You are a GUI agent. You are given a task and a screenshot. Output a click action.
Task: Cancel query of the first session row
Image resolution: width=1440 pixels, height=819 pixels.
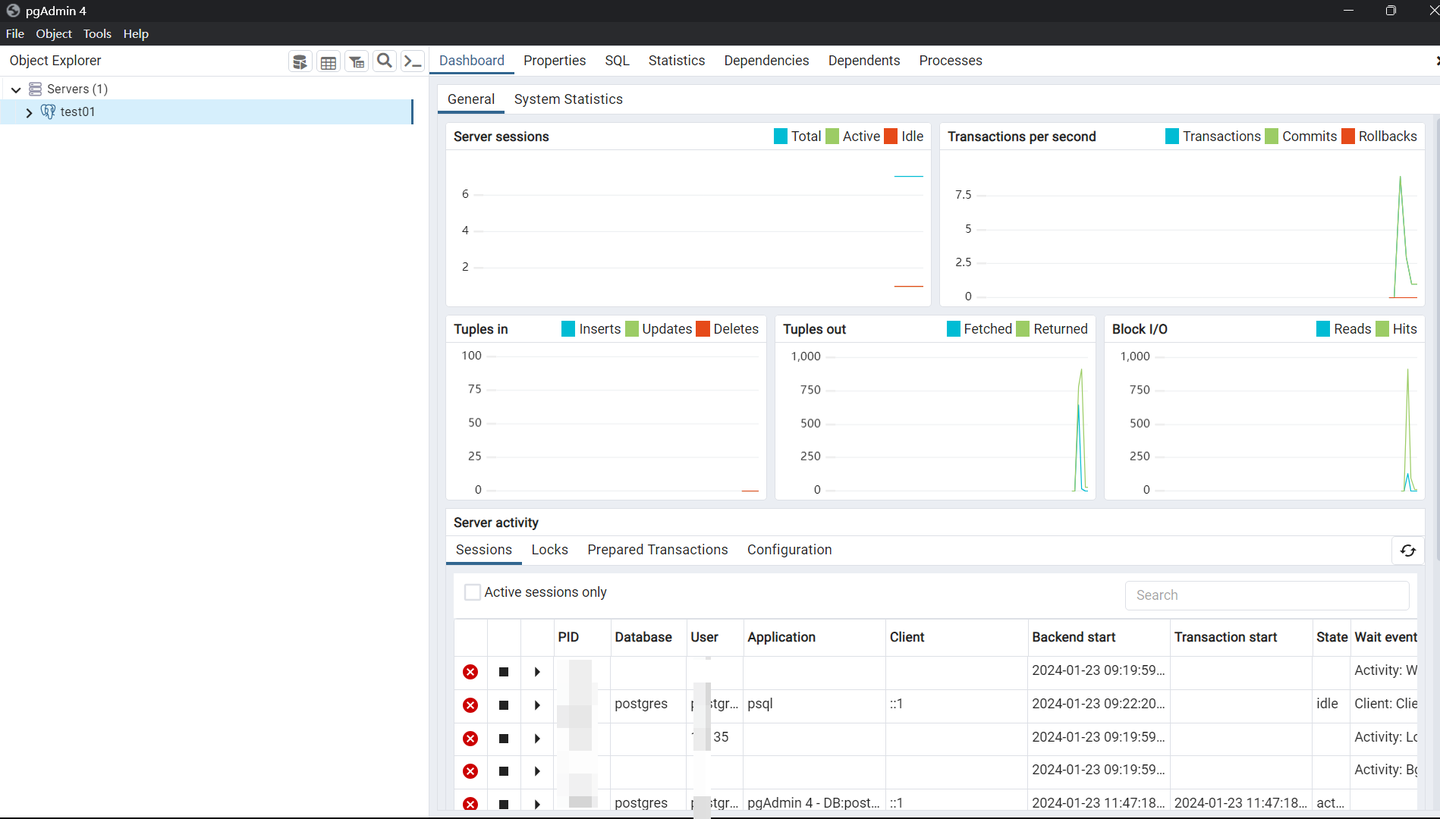pyautogui.click(x=504, y=672)
